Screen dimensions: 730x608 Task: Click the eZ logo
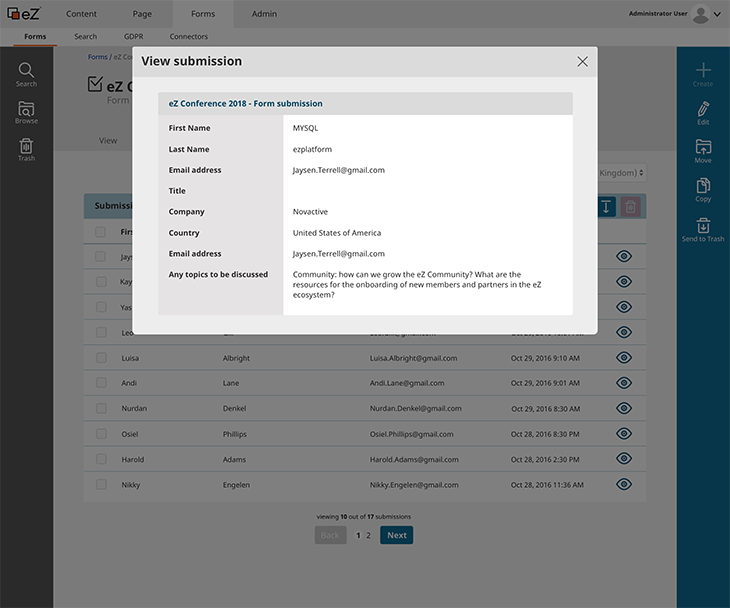[24, 14]
